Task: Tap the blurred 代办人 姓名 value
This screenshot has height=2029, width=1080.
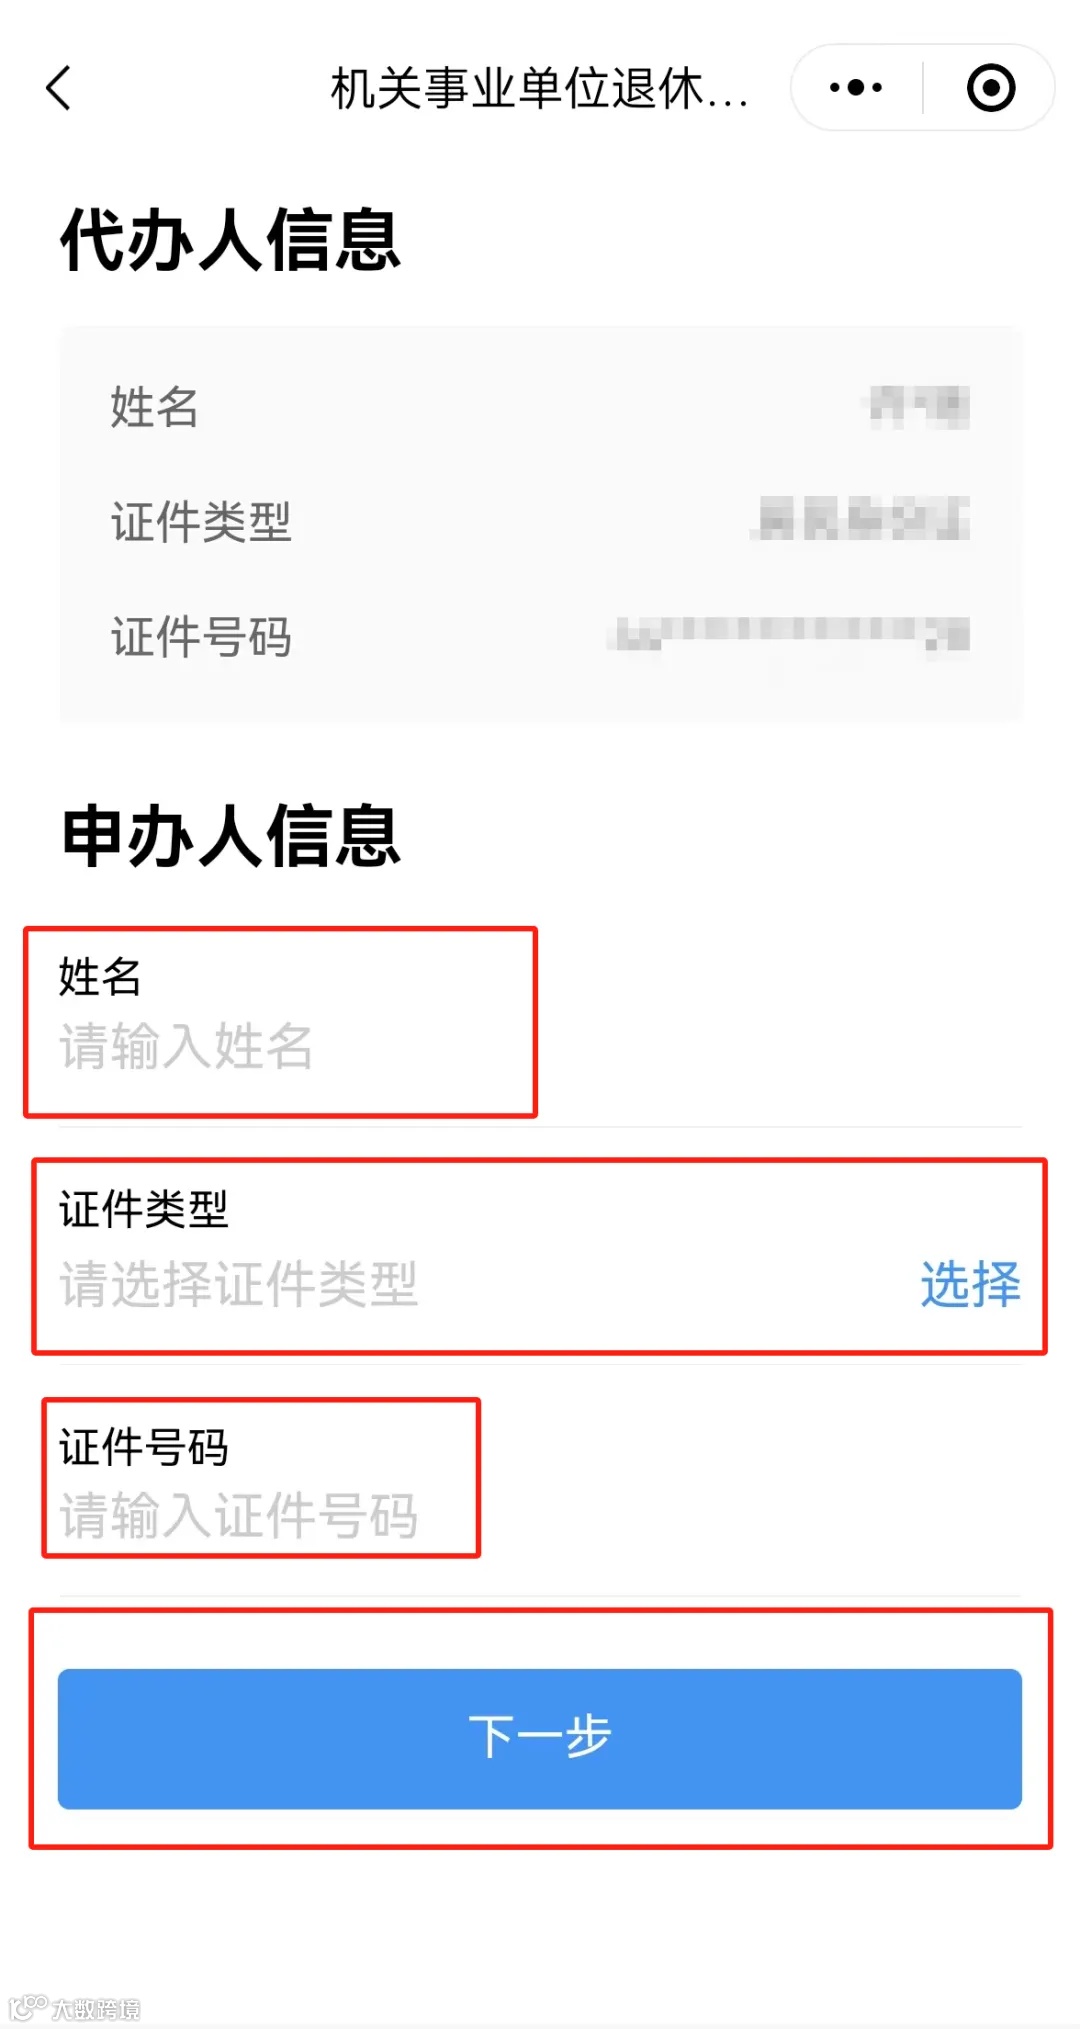Action: [x=918, y=407]
